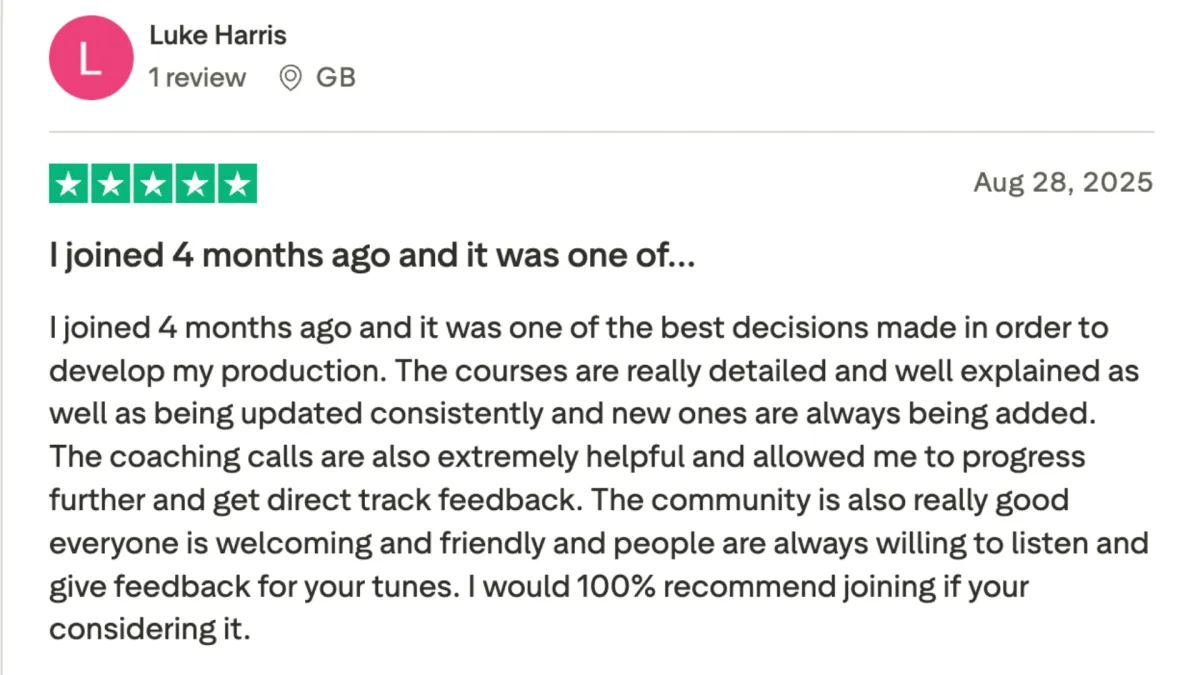The image size is (1200, 675).
Task: Open Luke Harris reviewer profile name
Action: tap(218, 36)
